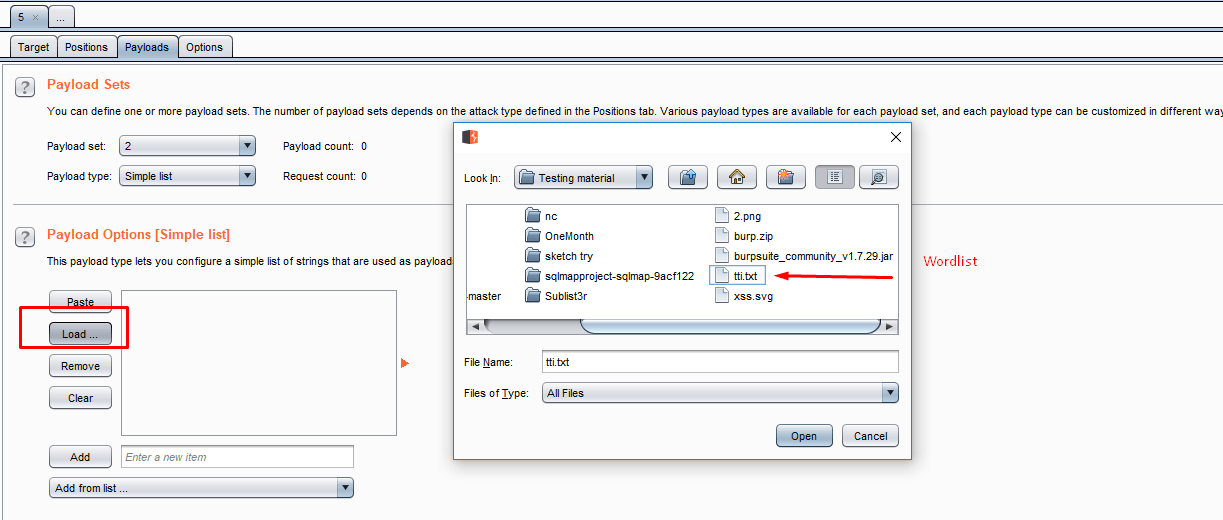Screen dimensions: 1223x520
Task: Click the Enter a new item field
Action: (x=237, y=457)
